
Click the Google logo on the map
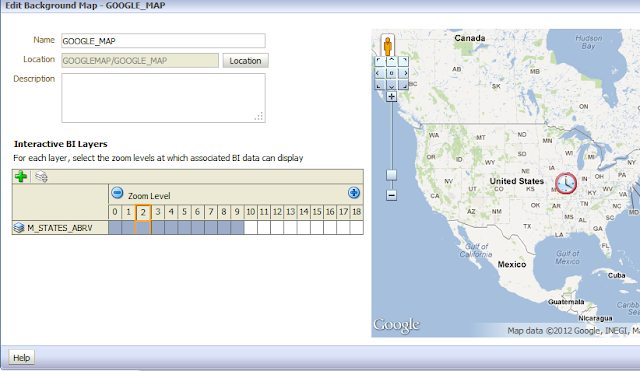396,325
